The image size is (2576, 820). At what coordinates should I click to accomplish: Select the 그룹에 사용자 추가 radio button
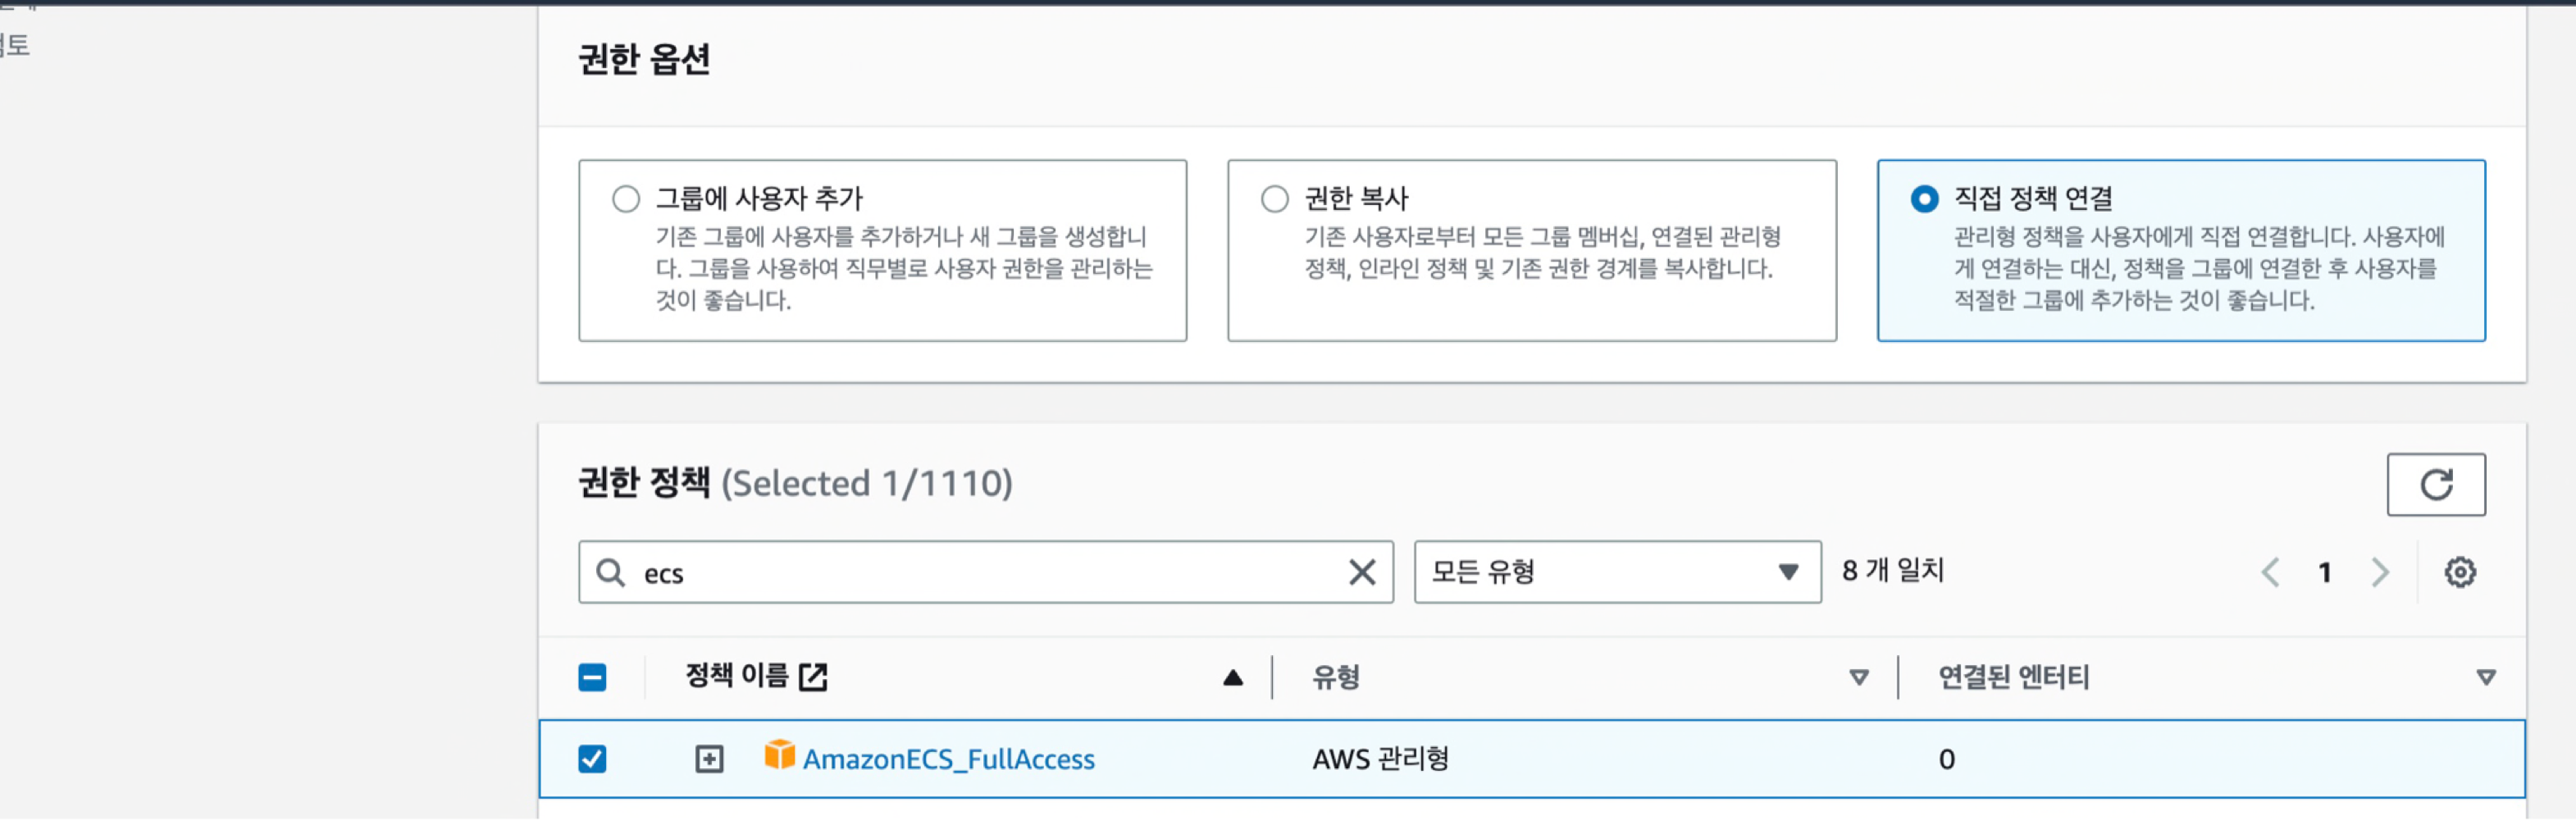pyautogui.click(x=626, y=199)
